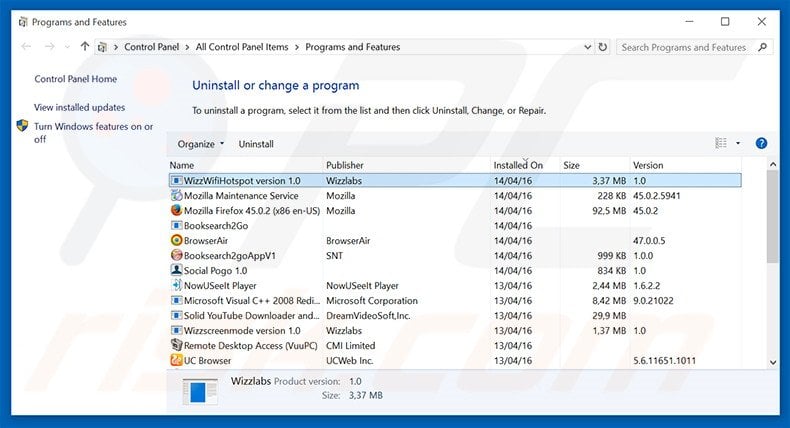Click Control Panel breadcrumb
Screen dimensions: 790x428
(152, 47)
